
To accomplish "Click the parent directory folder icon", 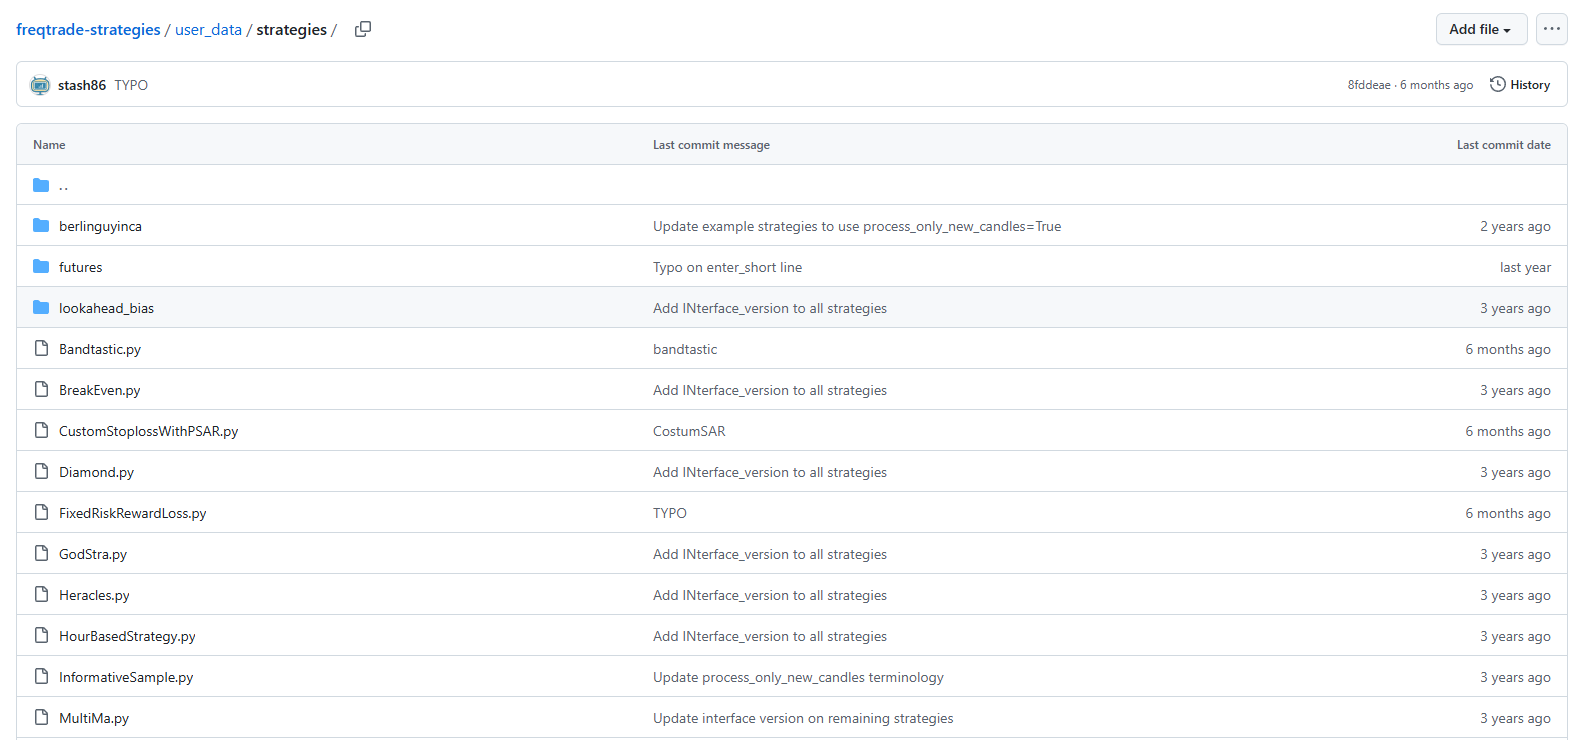I will [x=41, y=185].
